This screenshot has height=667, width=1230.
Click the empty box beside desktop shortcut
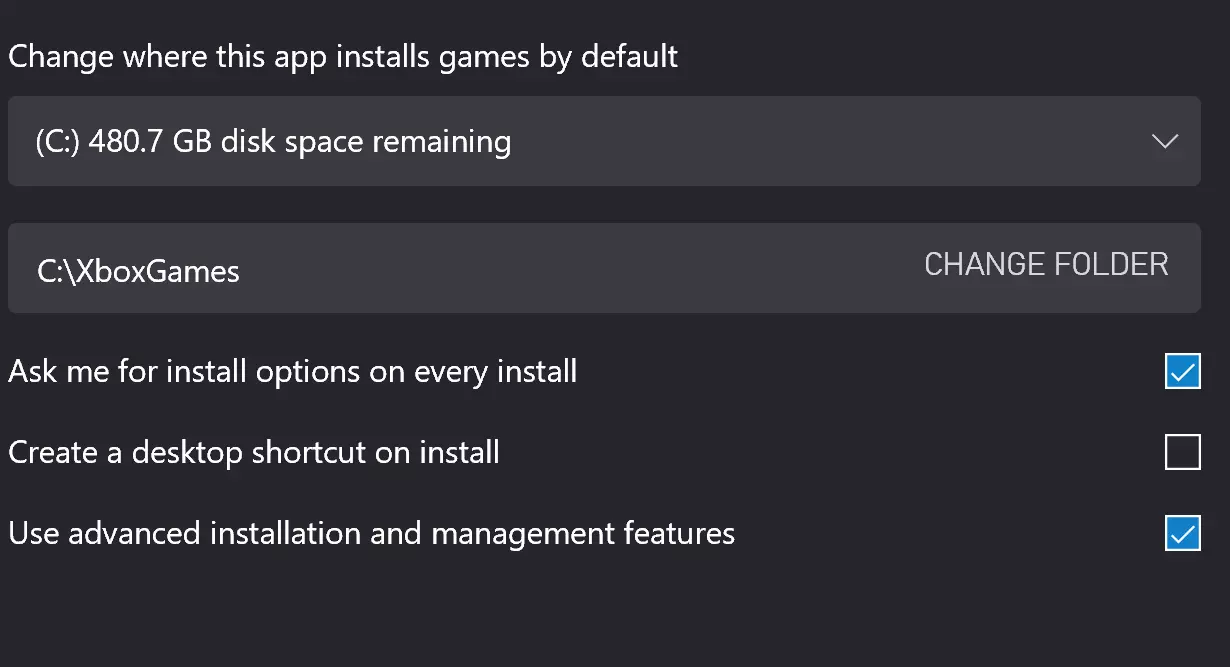pyautogui.click(x=1182, y=453)
